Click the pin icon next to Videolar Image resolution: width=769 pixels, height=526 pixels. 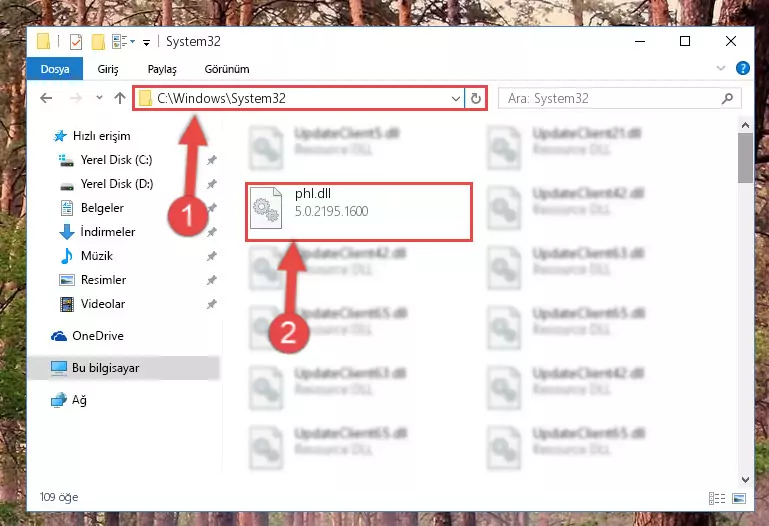click(x=211, y=304)
